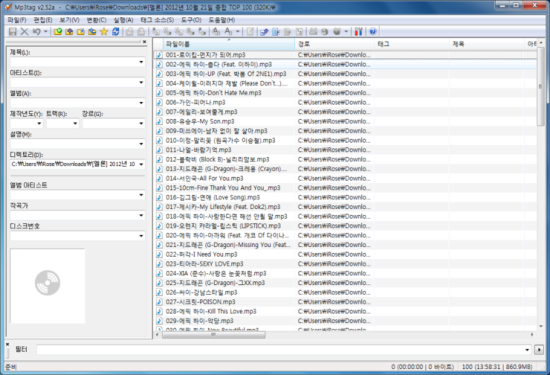
Task: Open the 변환(C) menu
Action: pos(96,20)
